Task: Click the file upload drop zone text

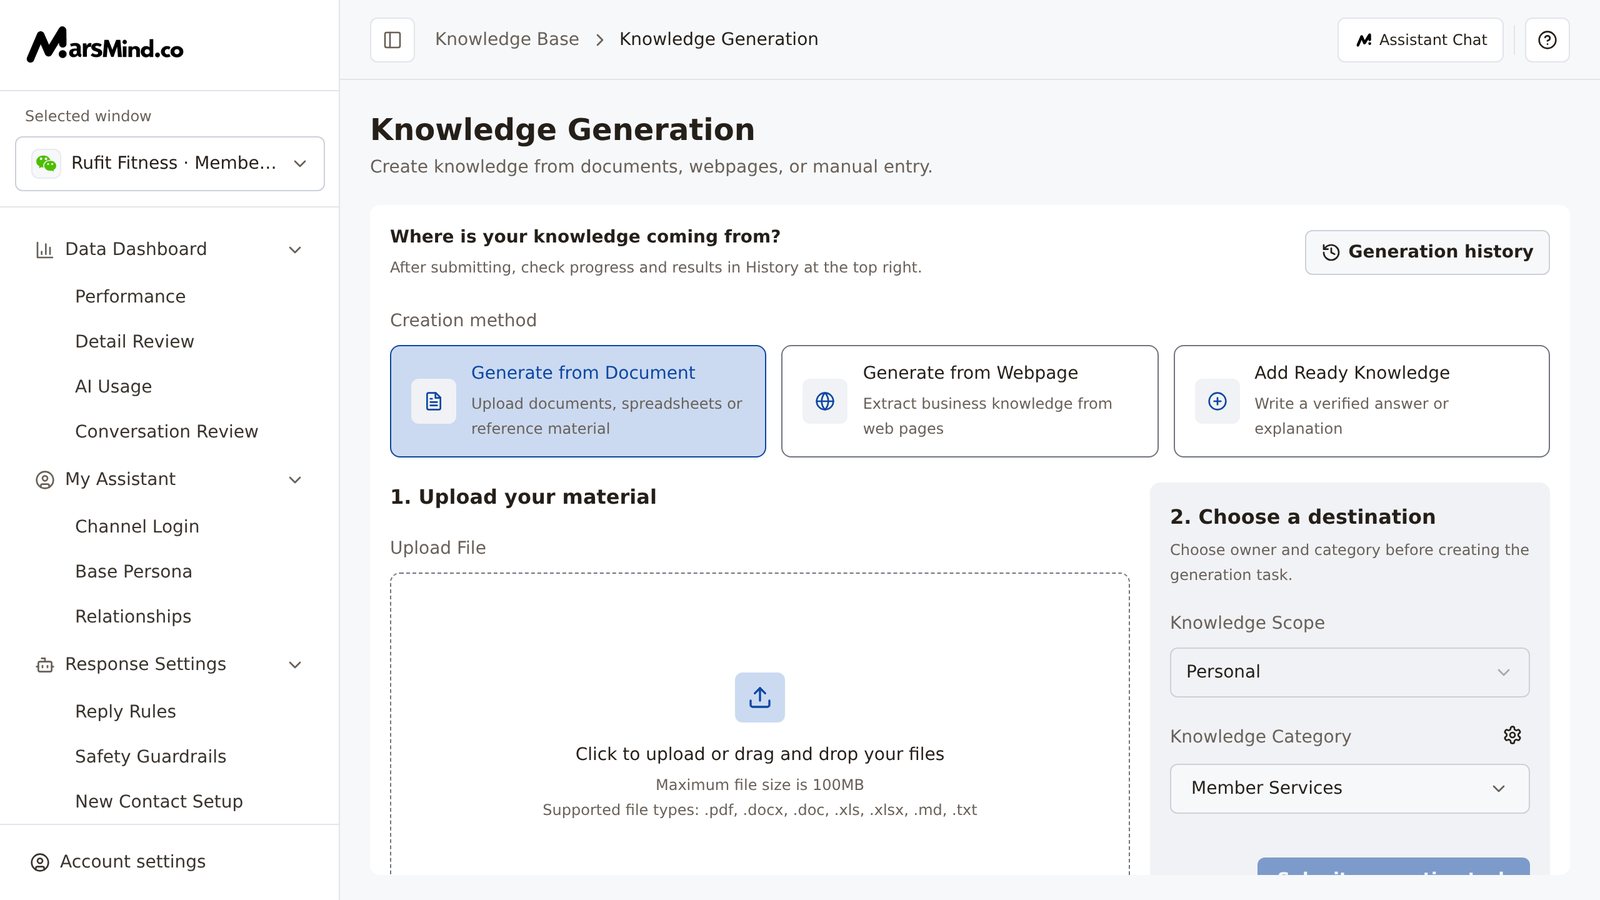Action: pos(760,754)
